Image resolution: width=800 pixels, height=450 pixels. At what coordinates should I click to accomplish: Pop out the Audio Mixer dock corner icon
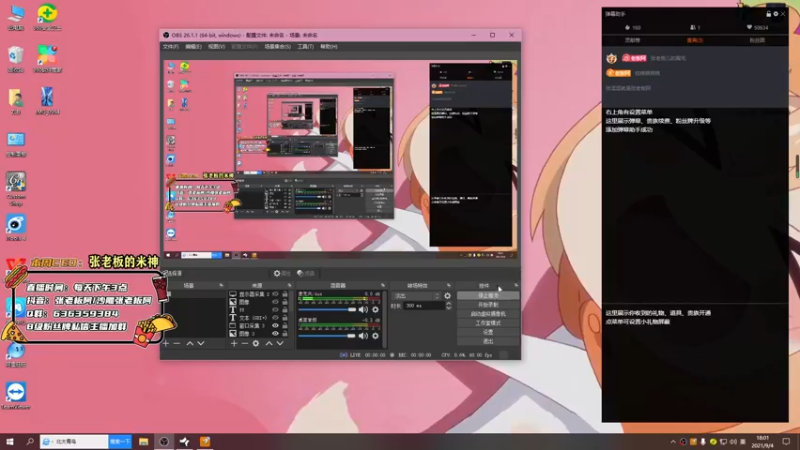click(383, 285)
